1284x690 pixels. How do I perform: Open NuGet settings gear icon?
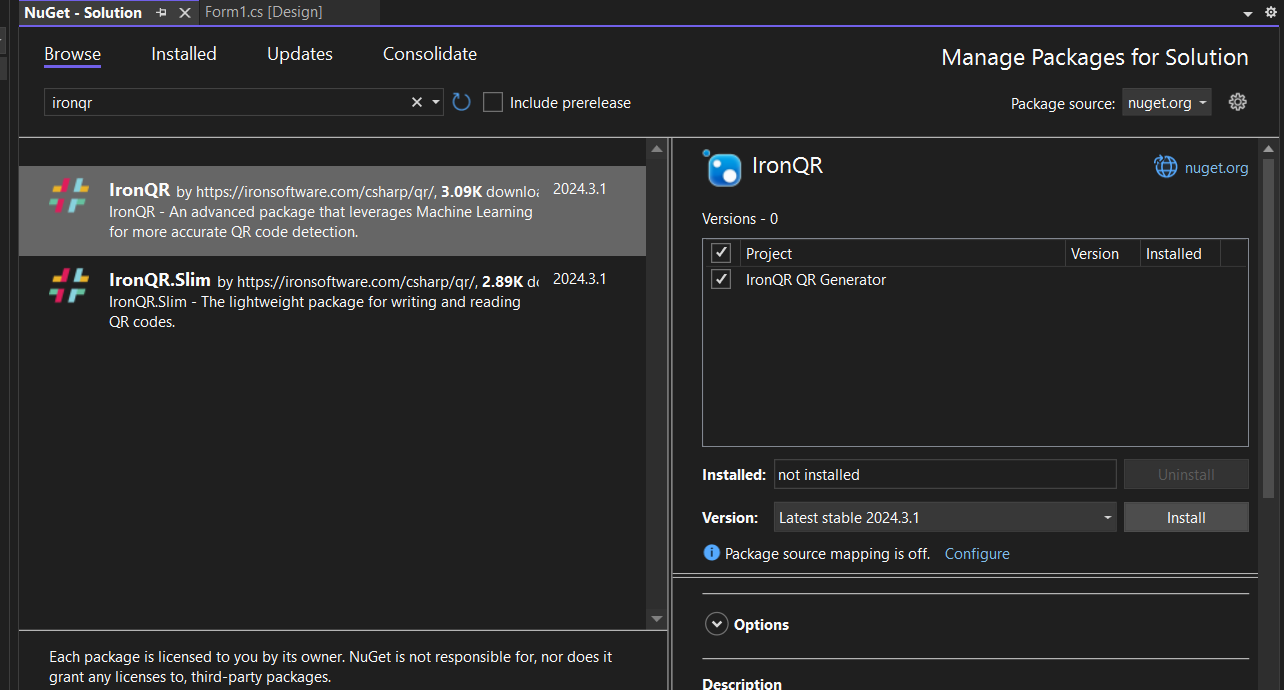click(1237, 102)
